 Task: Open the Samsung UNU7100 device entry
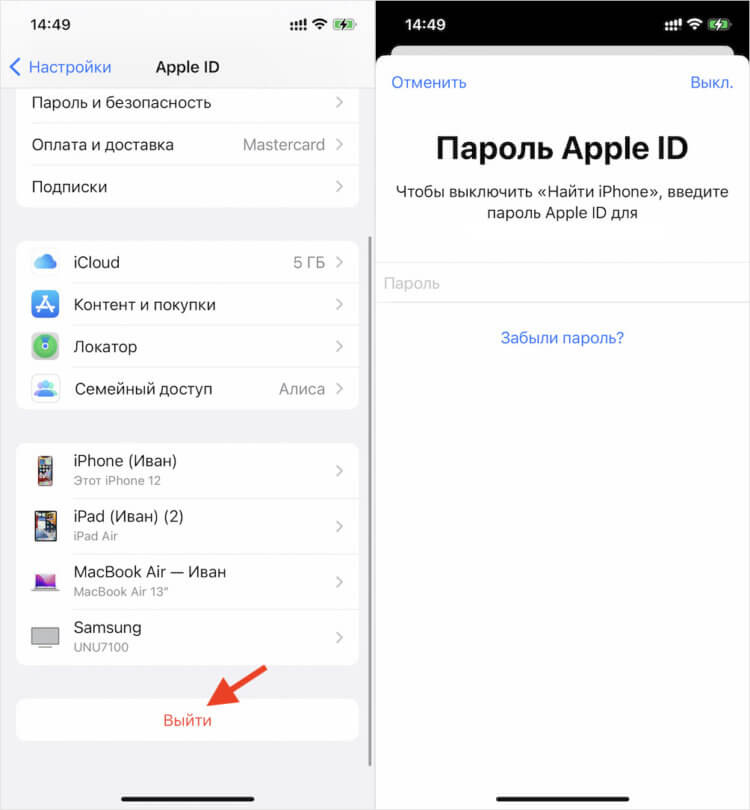tap(188, 637)
